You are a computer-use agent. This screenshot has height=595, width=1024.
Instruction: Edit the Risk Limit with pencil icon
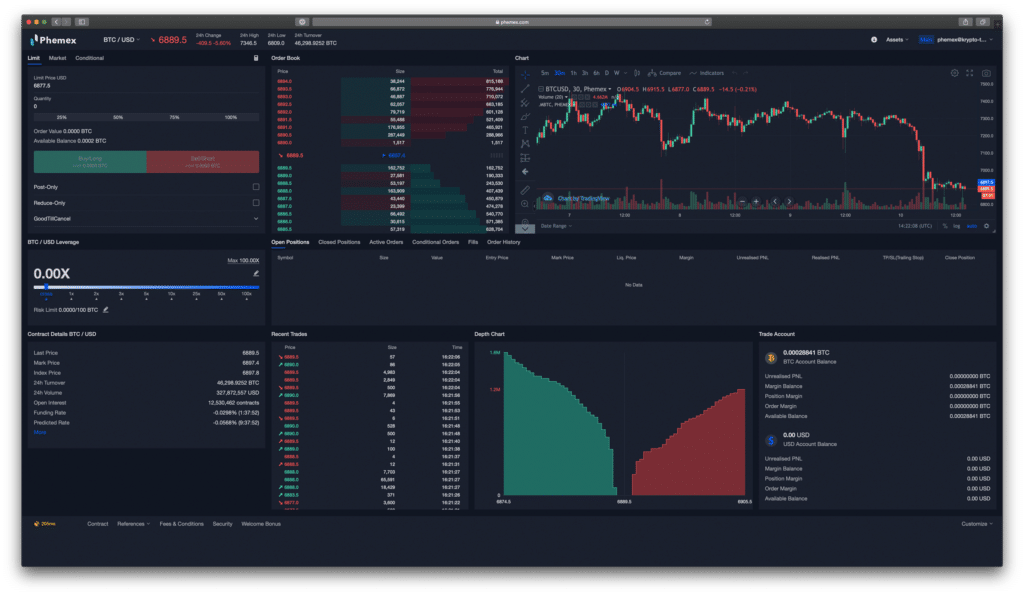106,310
